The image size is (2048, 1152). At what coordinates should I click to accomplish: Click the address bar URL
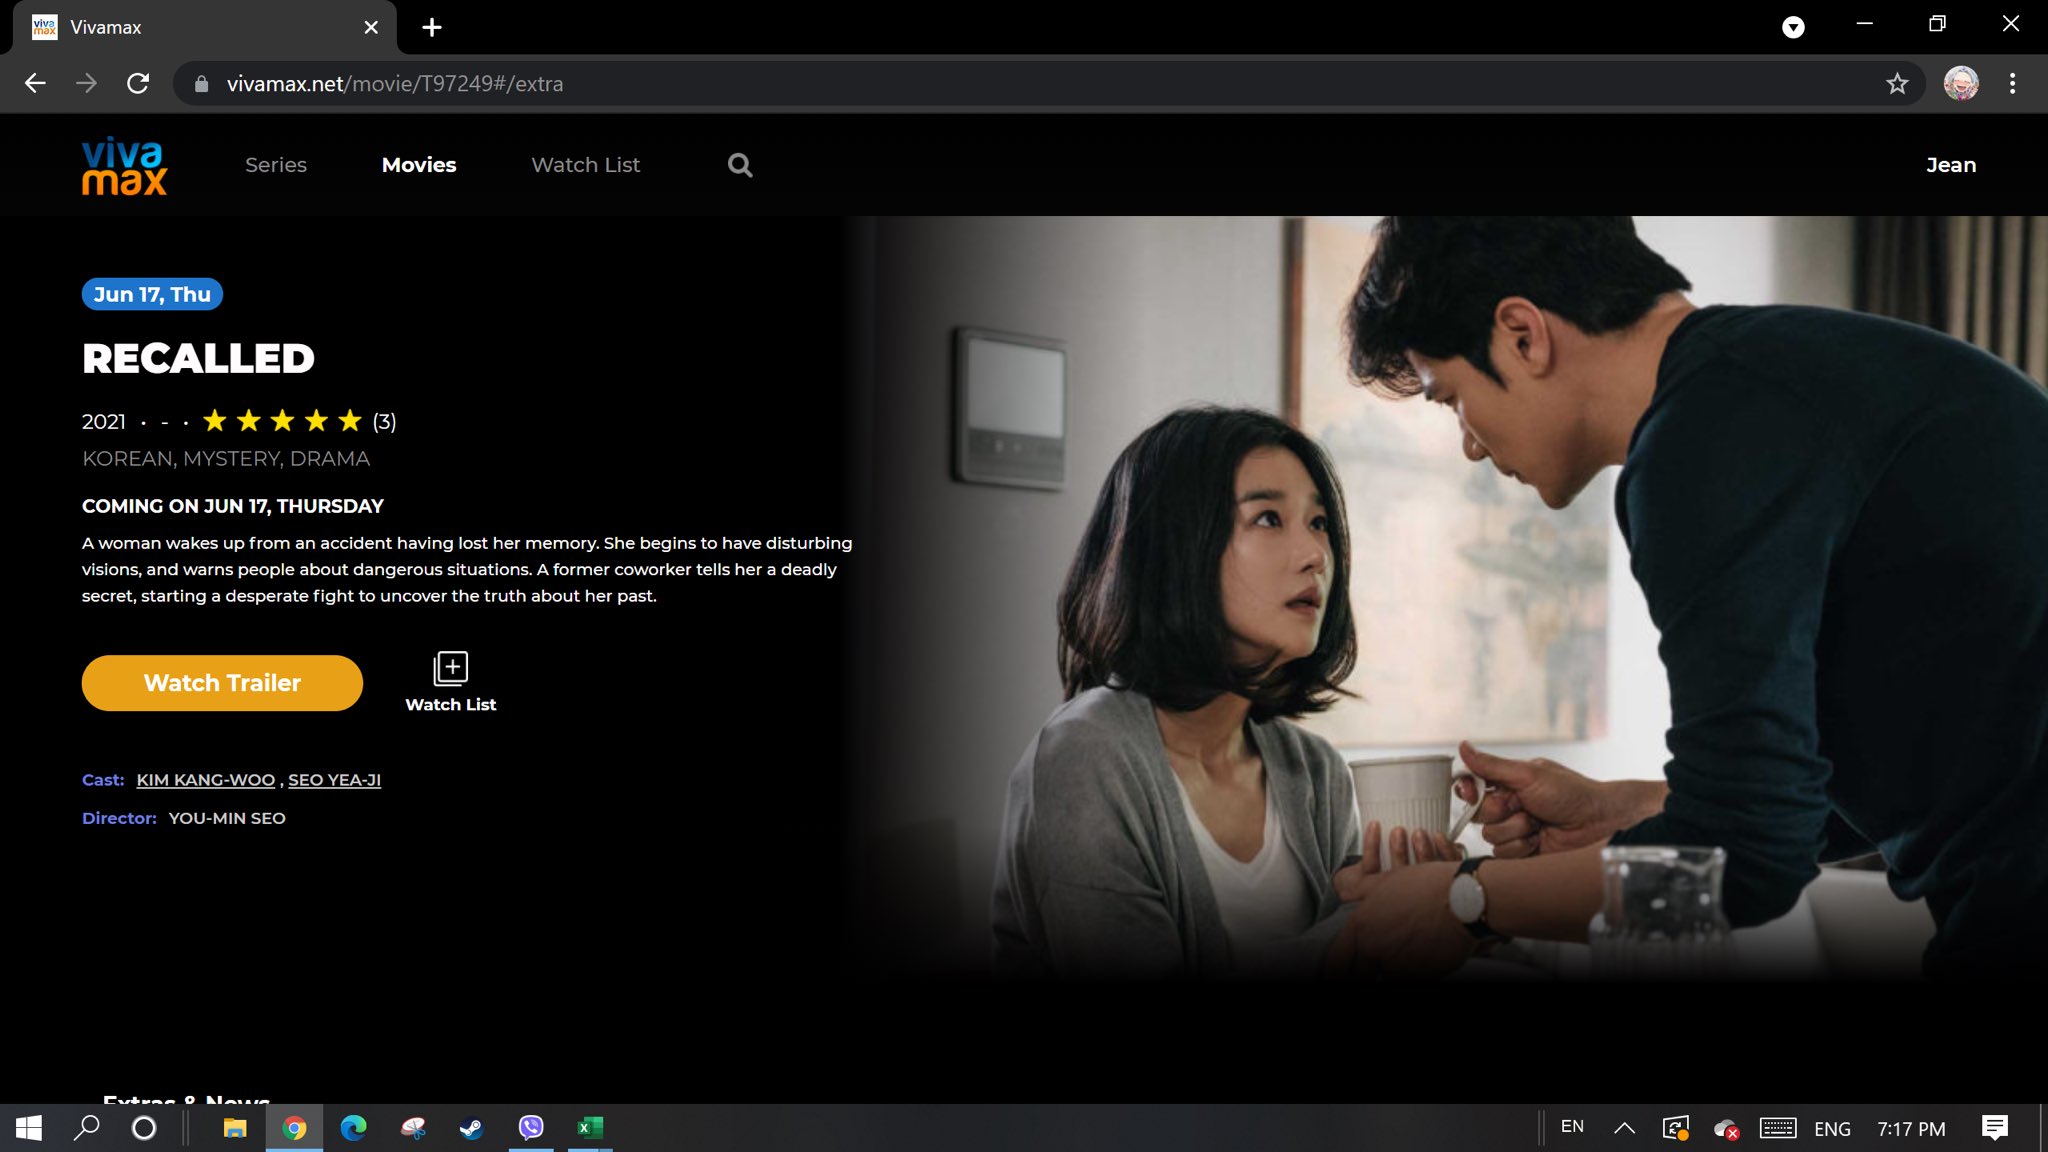pos(394,84)
